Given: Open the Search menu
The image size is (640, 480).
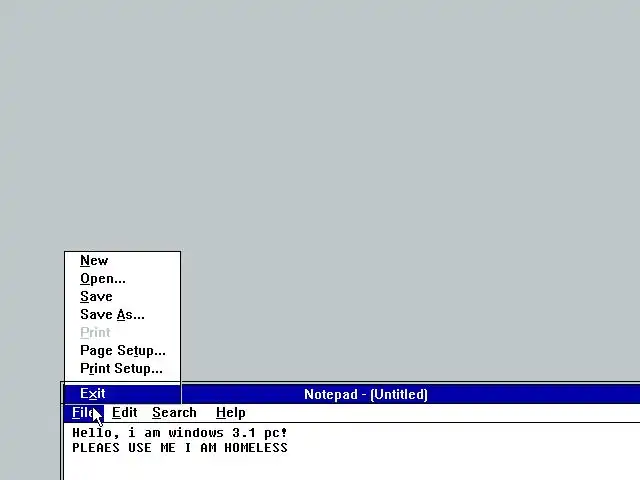Looking at the screenshot, I should point(174,413).
